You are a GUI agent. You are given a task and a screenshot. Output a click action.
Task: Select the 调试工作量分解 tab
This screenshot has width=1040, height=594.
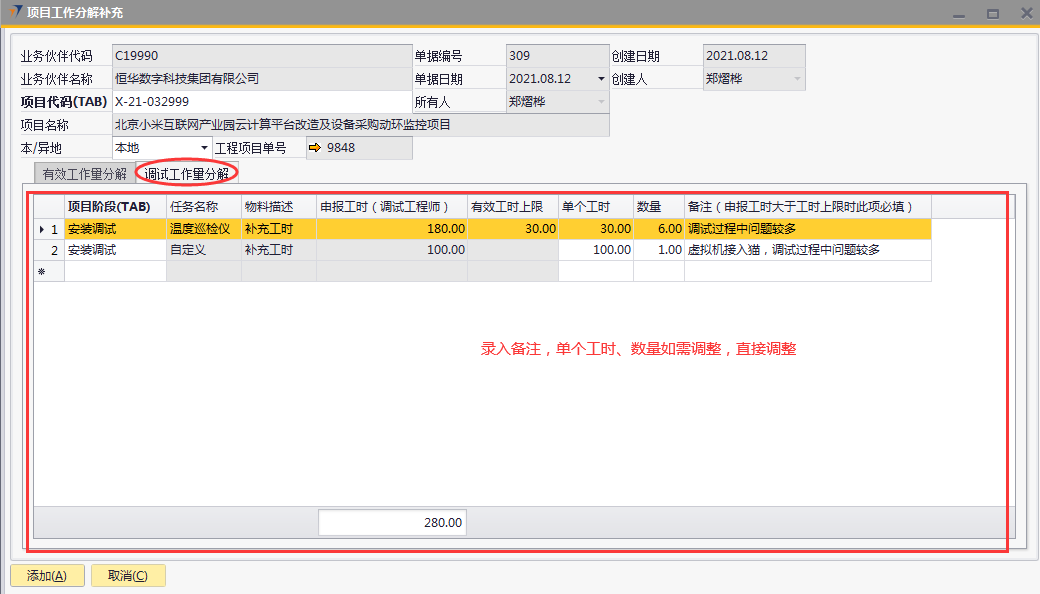[187, 174]
